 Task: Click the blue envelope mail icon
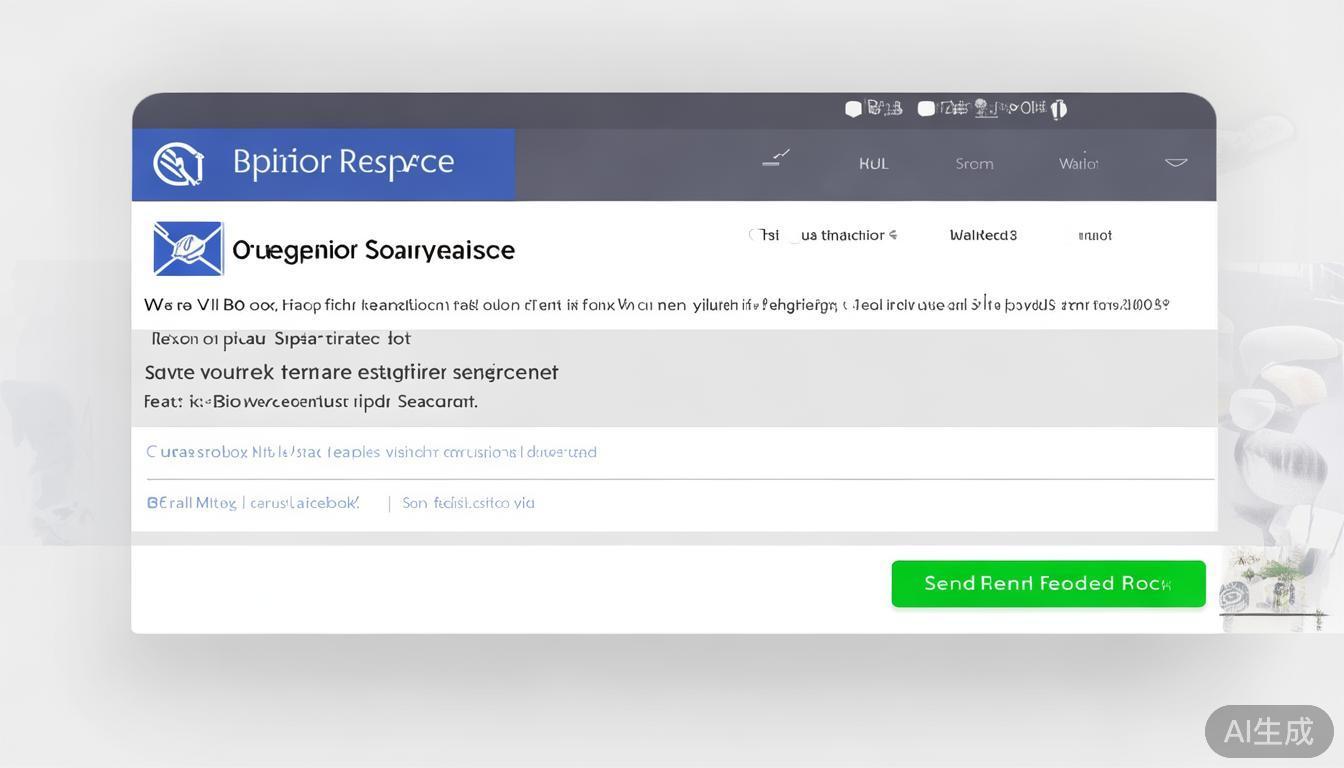pyautogui.click(x=188, y=248)
